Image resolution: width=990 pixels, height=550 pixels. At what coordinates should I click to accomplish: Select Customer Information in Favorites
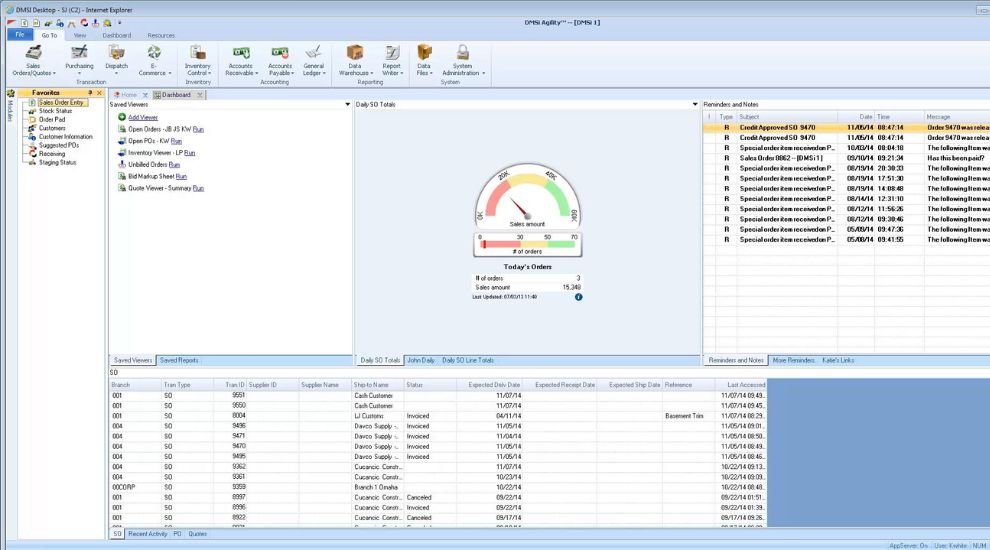pos(65,136)
